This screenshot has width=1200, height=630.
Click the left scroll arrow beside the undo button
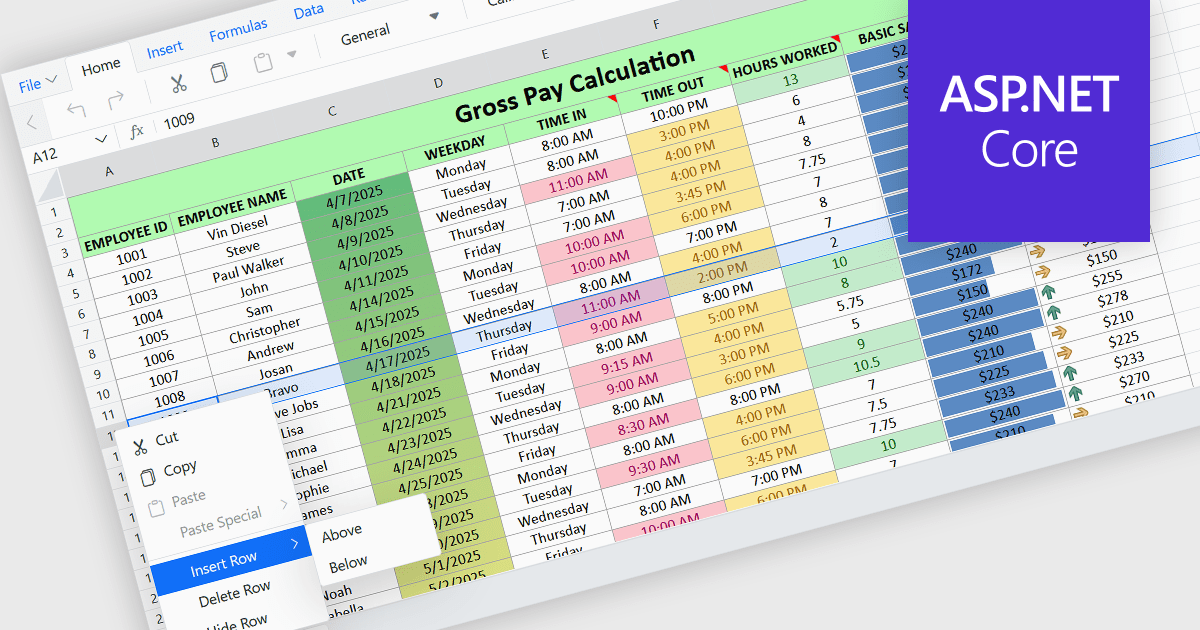pyautogui.click(x=32, y=123)
